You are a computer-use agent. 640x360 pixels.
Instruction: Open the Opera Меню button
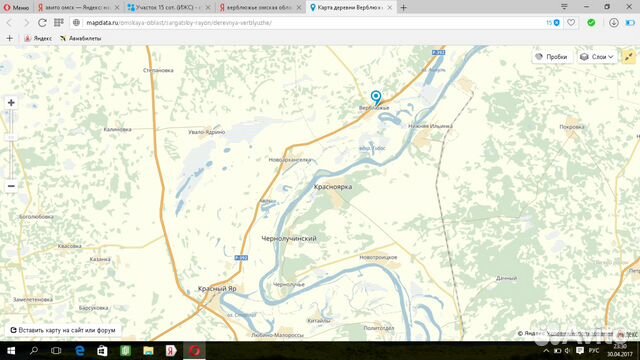(x=16, y=7)
